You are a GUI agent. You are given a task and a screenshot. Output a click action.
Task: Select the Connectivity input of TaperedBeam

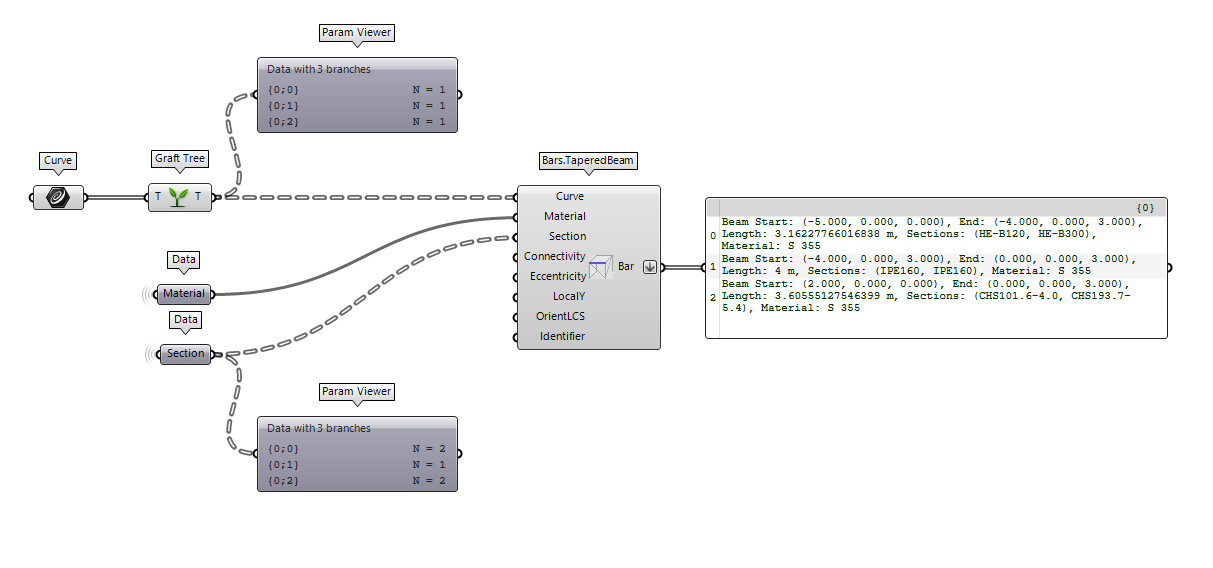(x=554, y=257)
